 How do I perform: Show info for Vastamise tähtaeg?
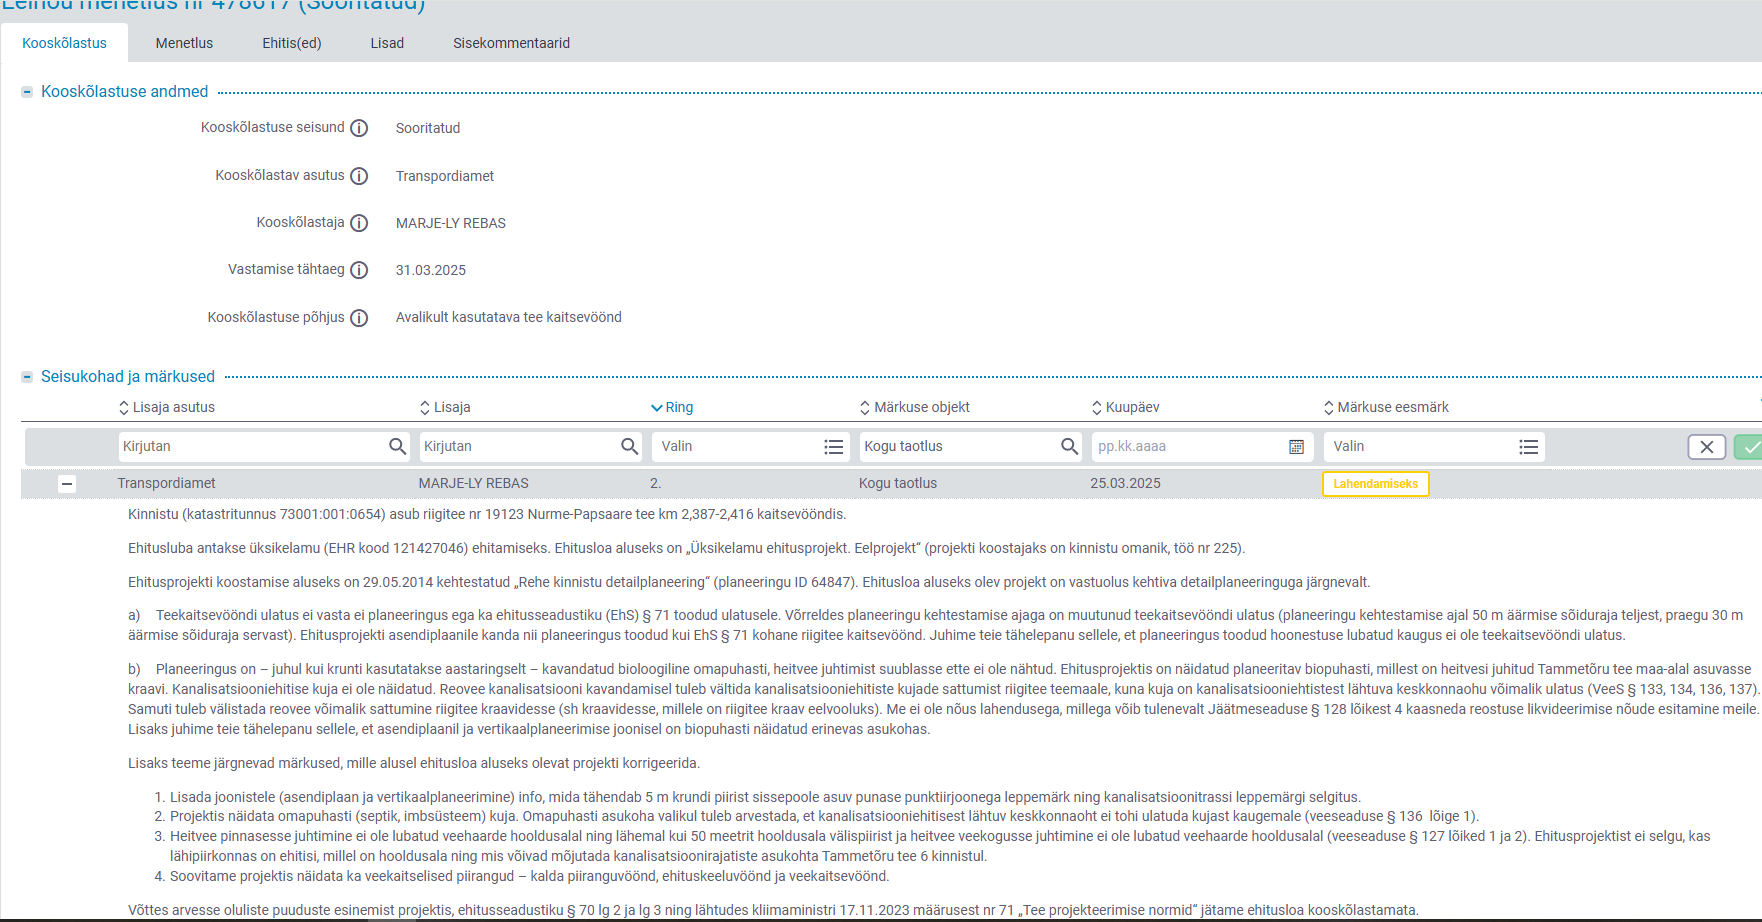coord(359,270)
